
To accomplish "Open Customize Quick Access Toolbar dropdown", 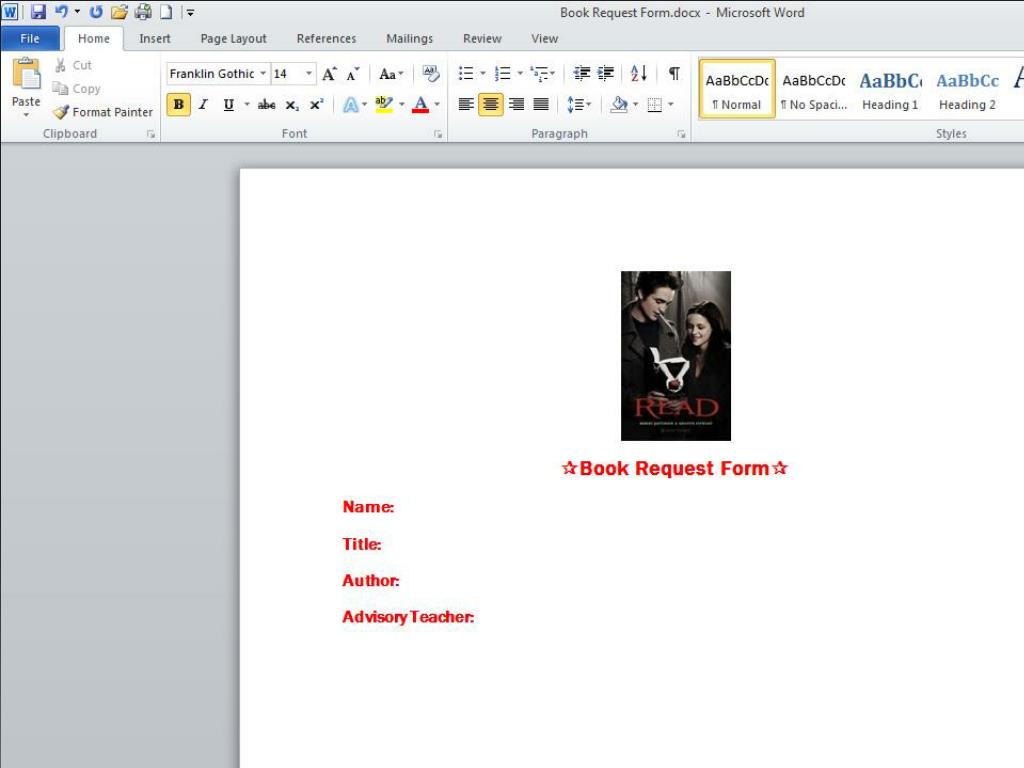I will click(190, 12).
